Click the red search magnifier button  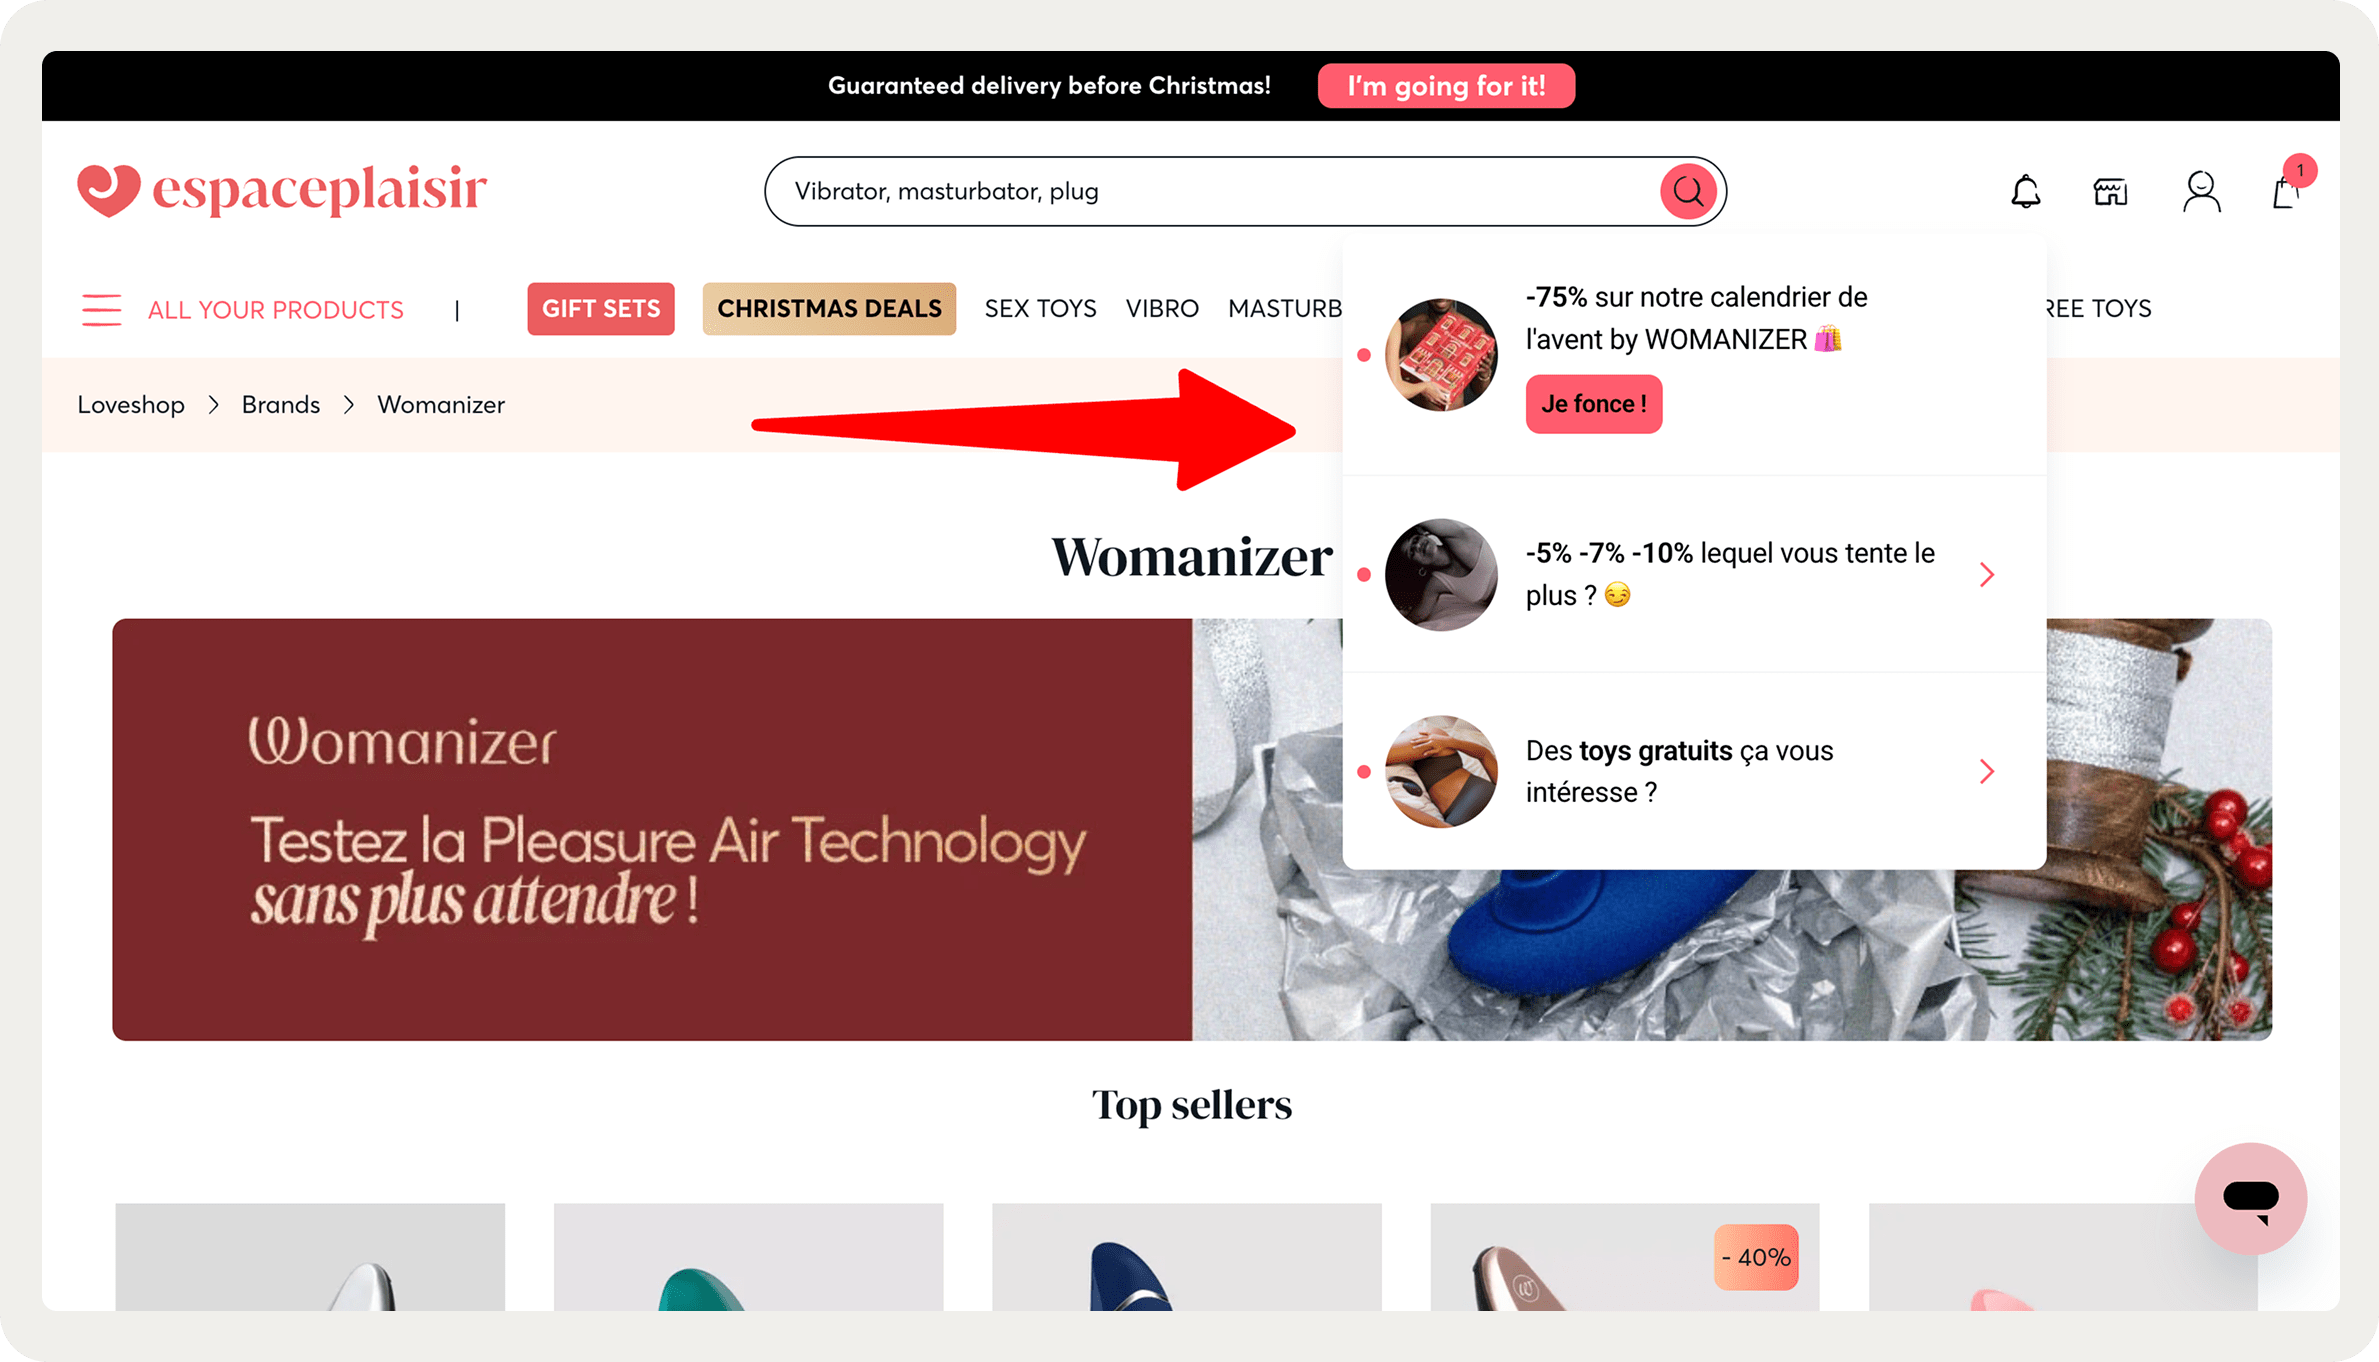tap(1688, 191)
